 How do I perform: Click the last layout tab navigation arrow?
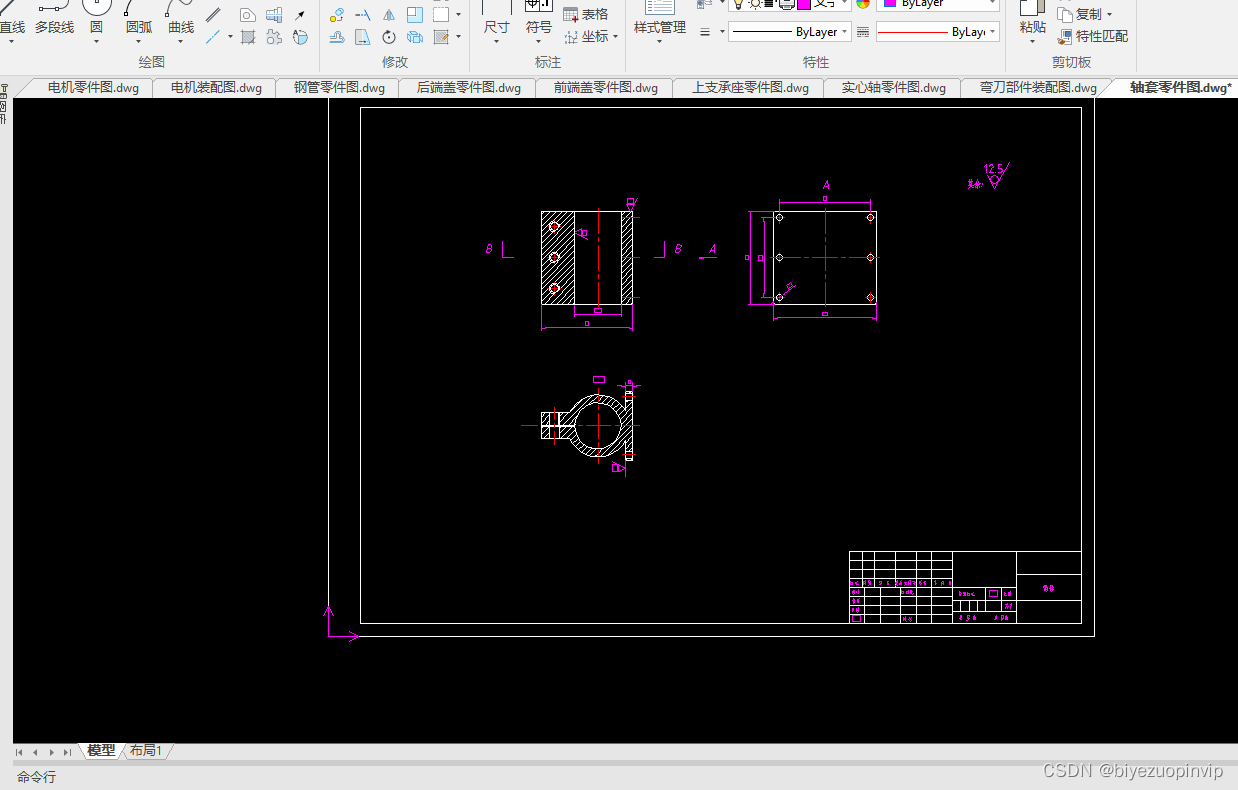[67, 752]
